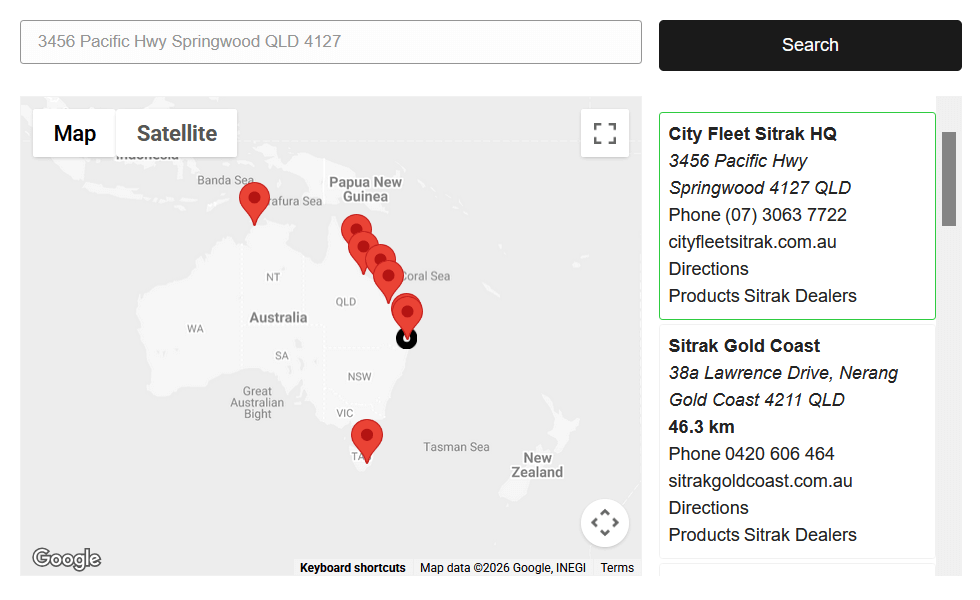The image size is (980, 600).
Task: Get Directions to Sitrak Gold Coast
Action: point(708,508)
